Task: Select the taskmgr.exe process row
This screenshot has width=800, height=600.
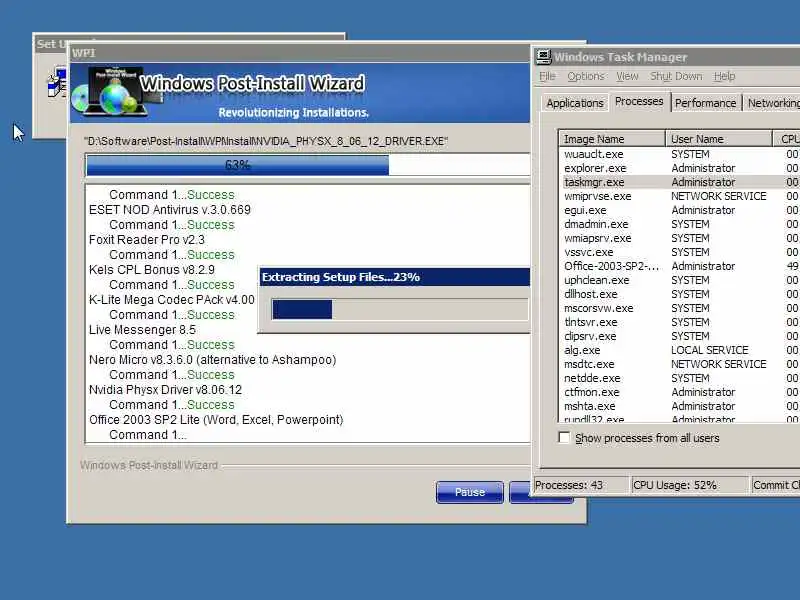Action: 680,182
